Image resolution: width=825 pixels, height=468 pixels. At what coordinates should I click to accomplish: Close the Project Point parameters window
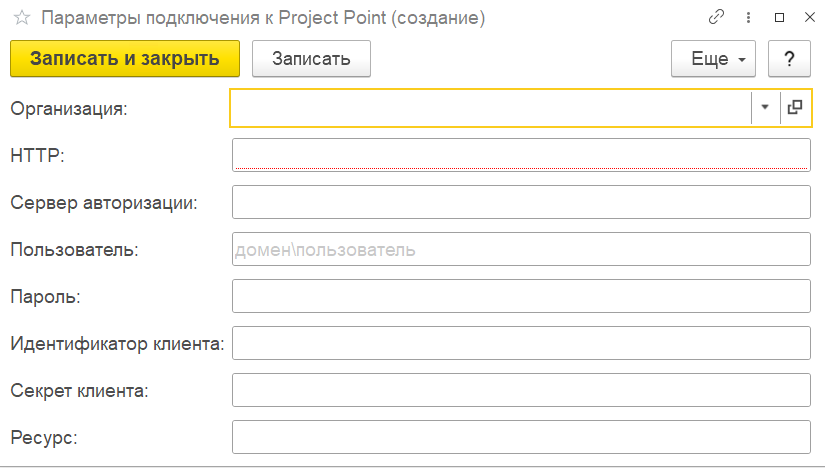tap(808, 18)
